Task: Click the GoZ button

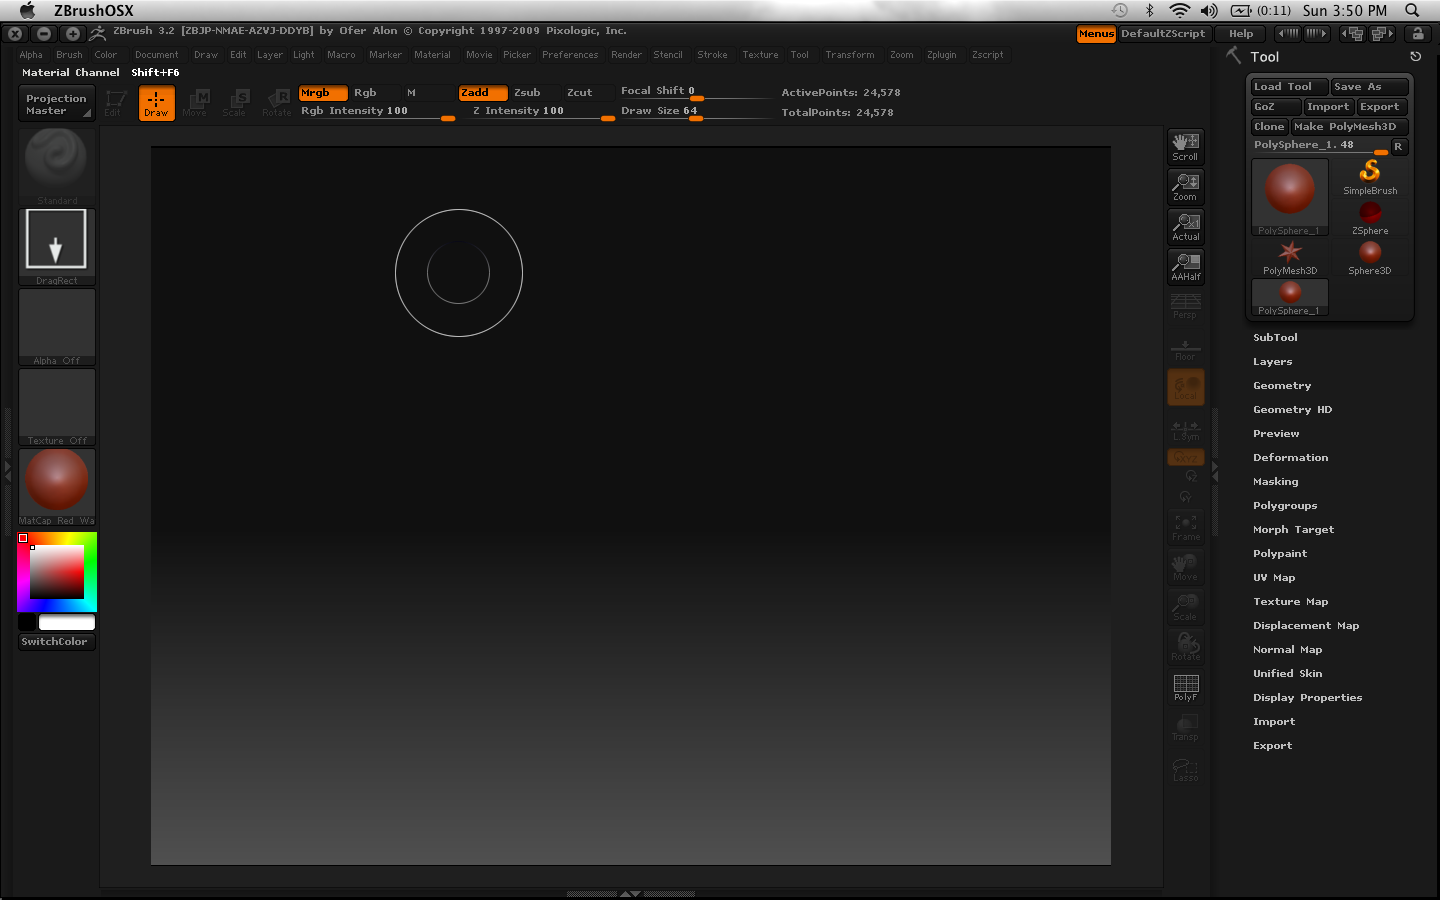Action: pos(1275,107)
